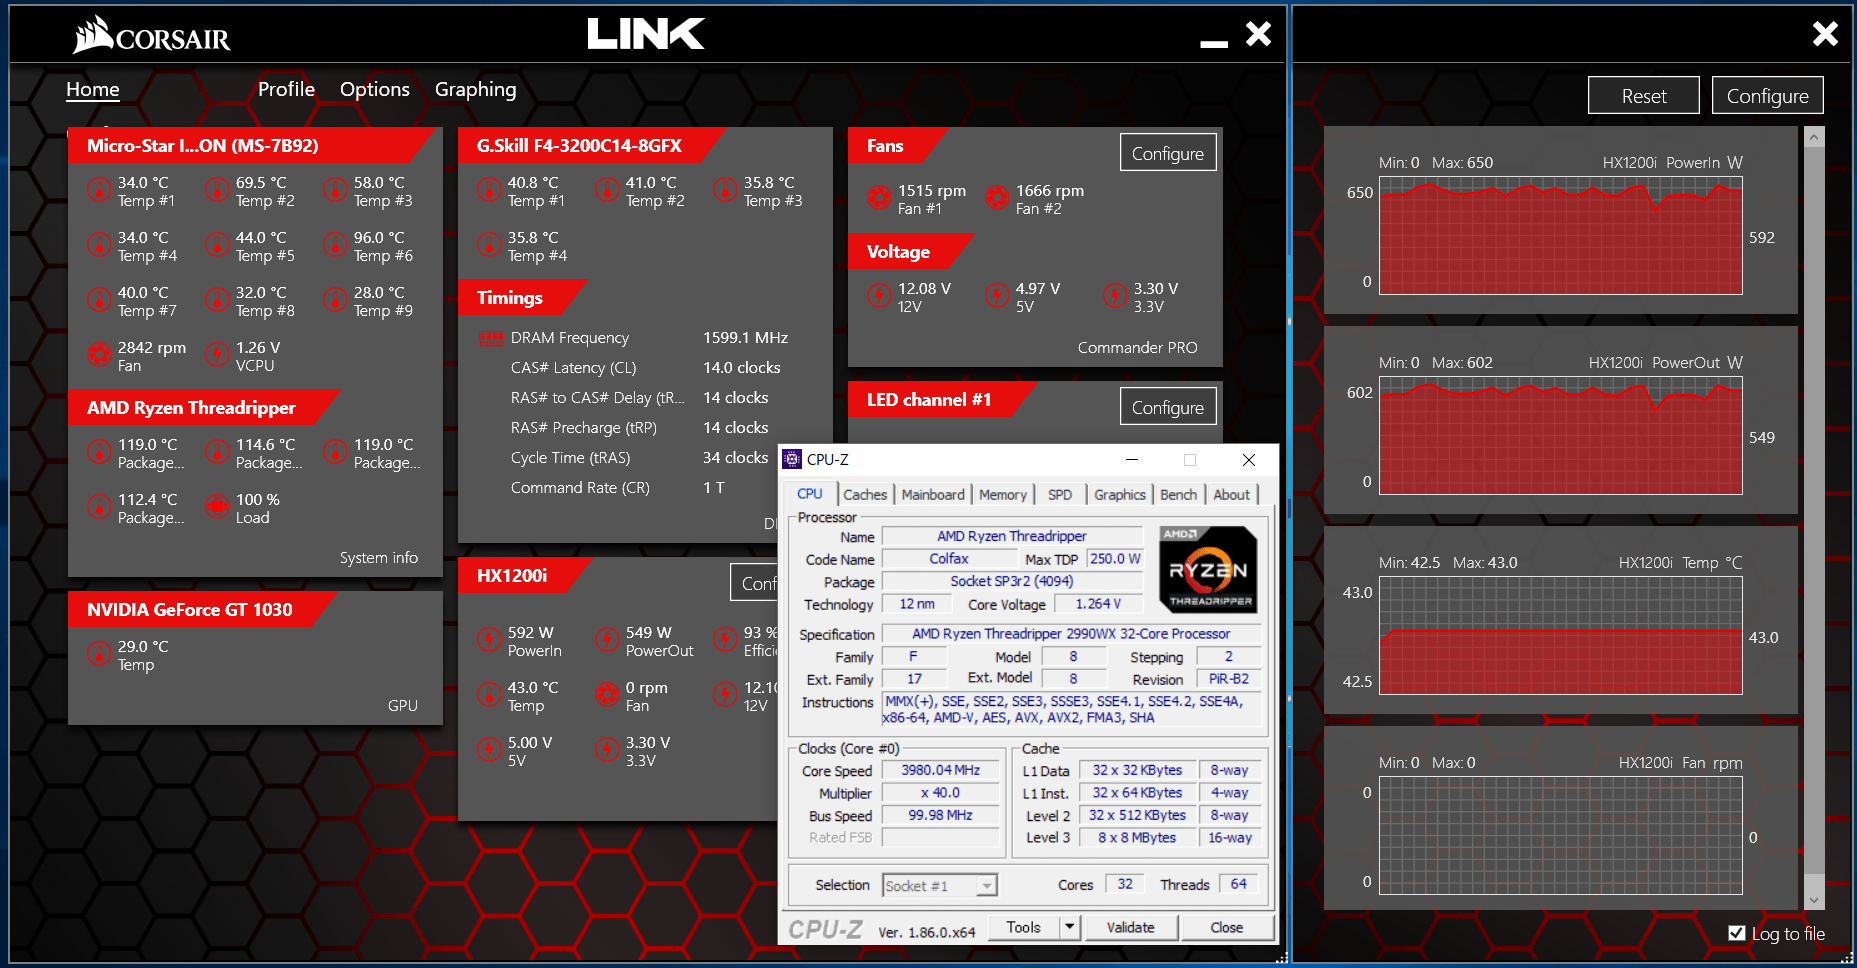Viewport: 1857px width, 968px height.
Task: Click Configure button in Fans panel
Action: pos(1167,153)
